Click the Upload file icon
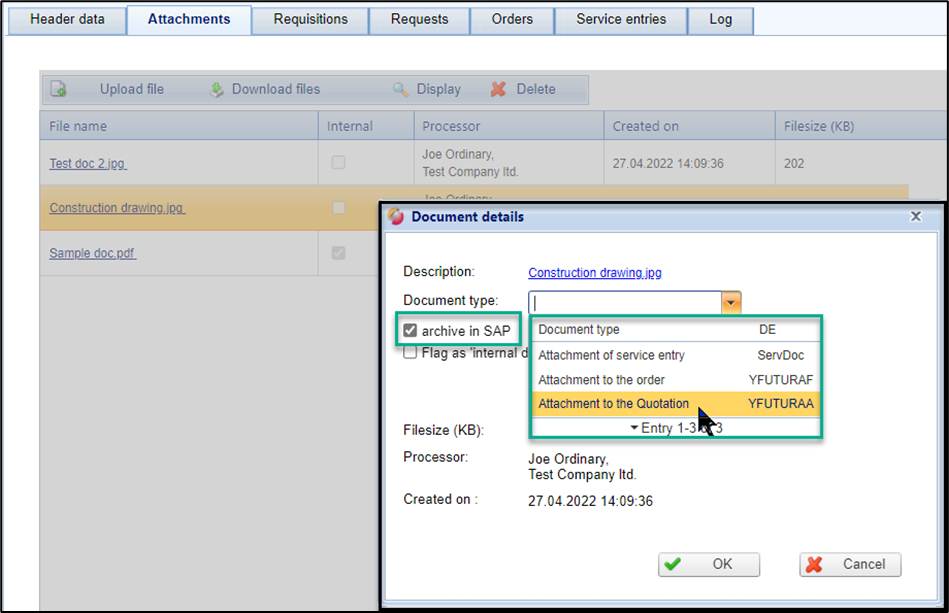The width and height of the screenshot is (949, 613). 59,89
